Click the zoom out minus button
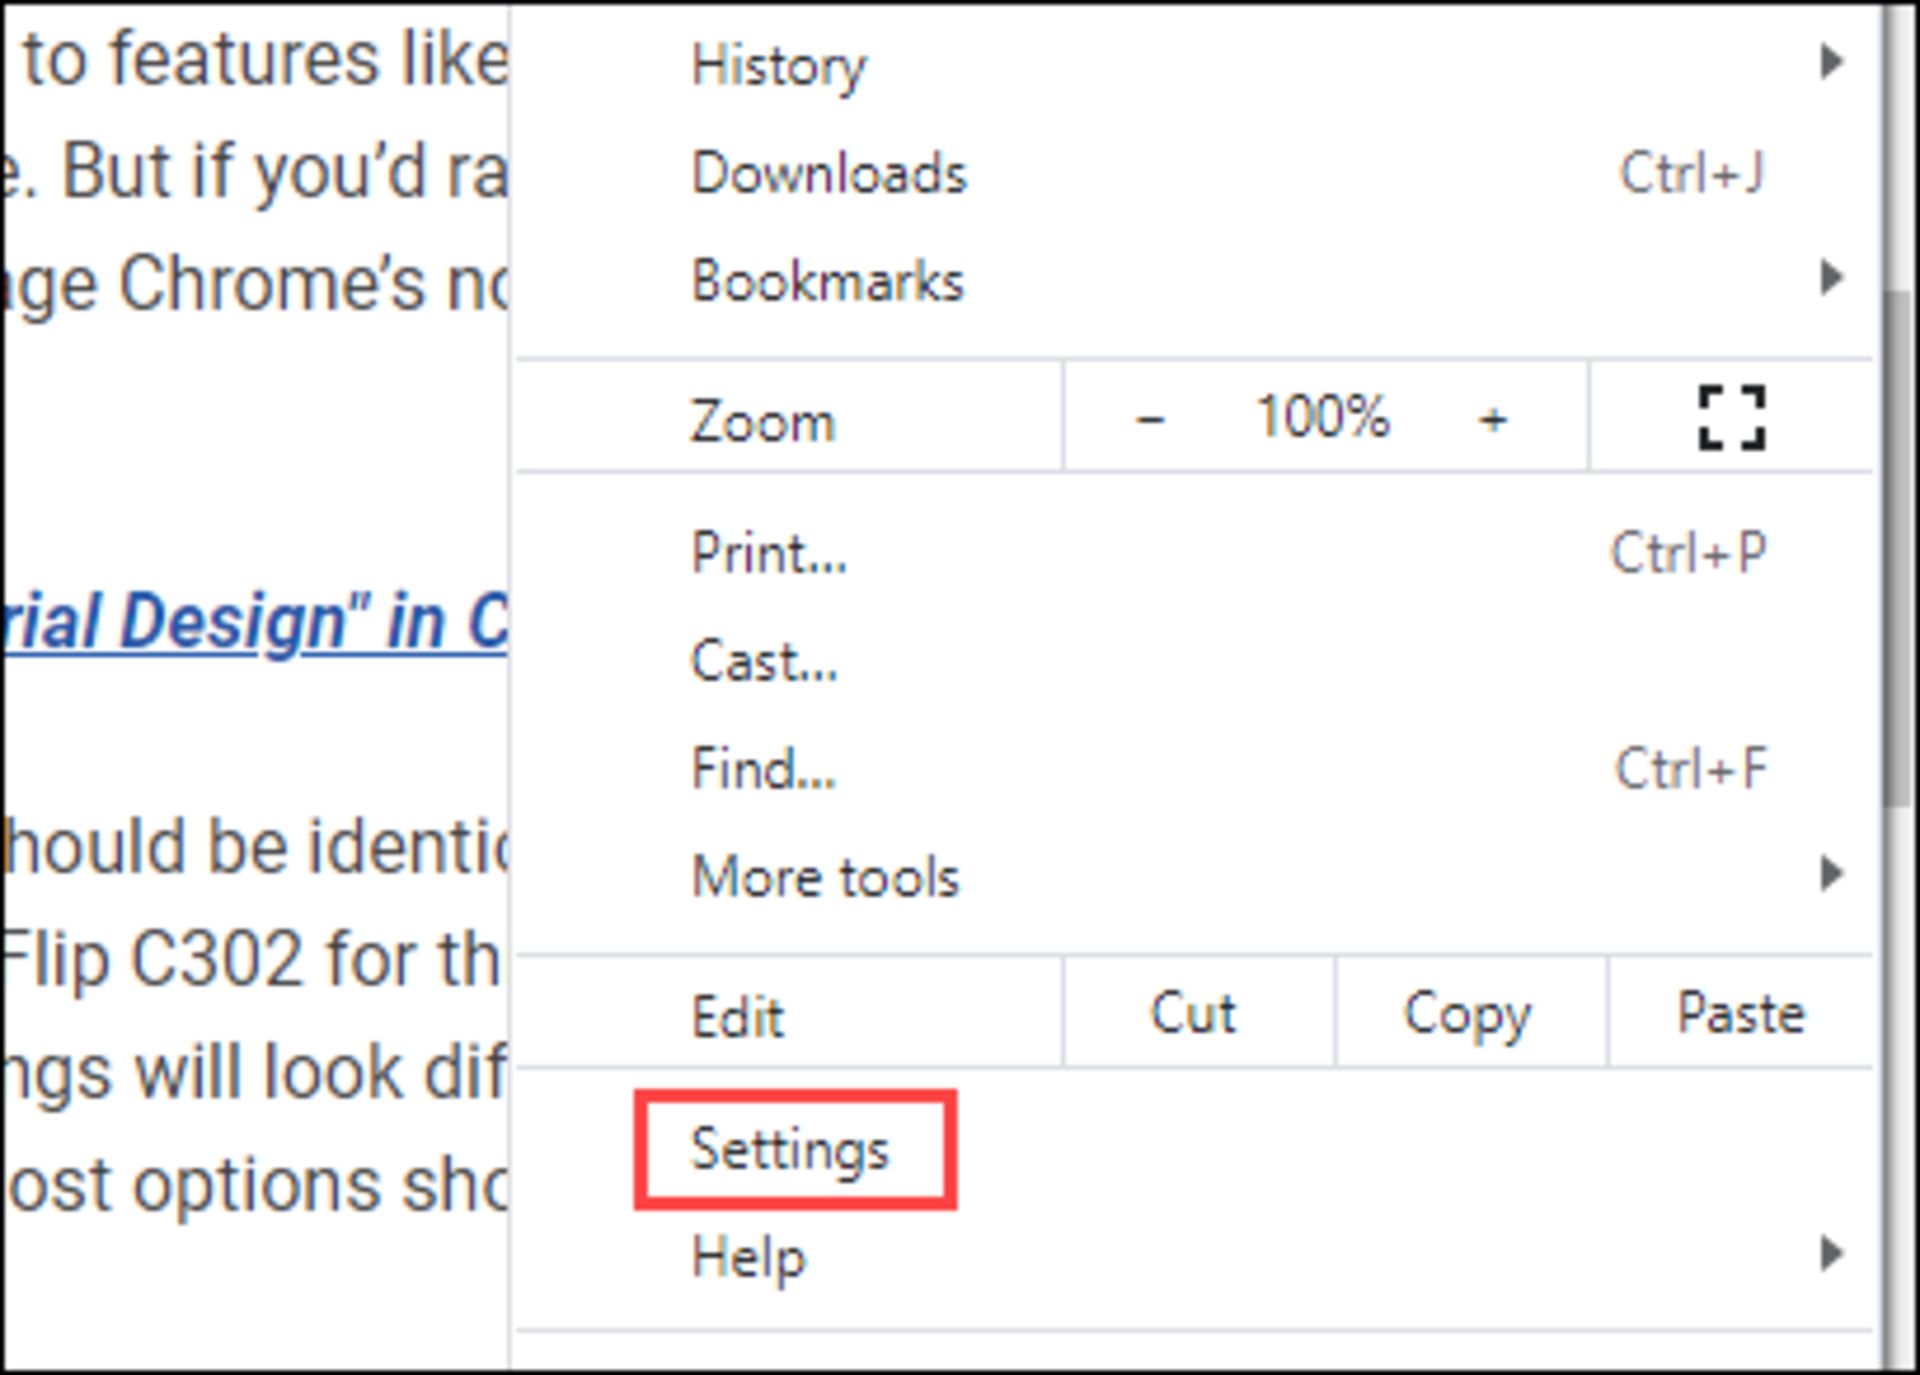Image resolution: width=1920 pixels, height=1375 pixels. (x=1150, y=418)
